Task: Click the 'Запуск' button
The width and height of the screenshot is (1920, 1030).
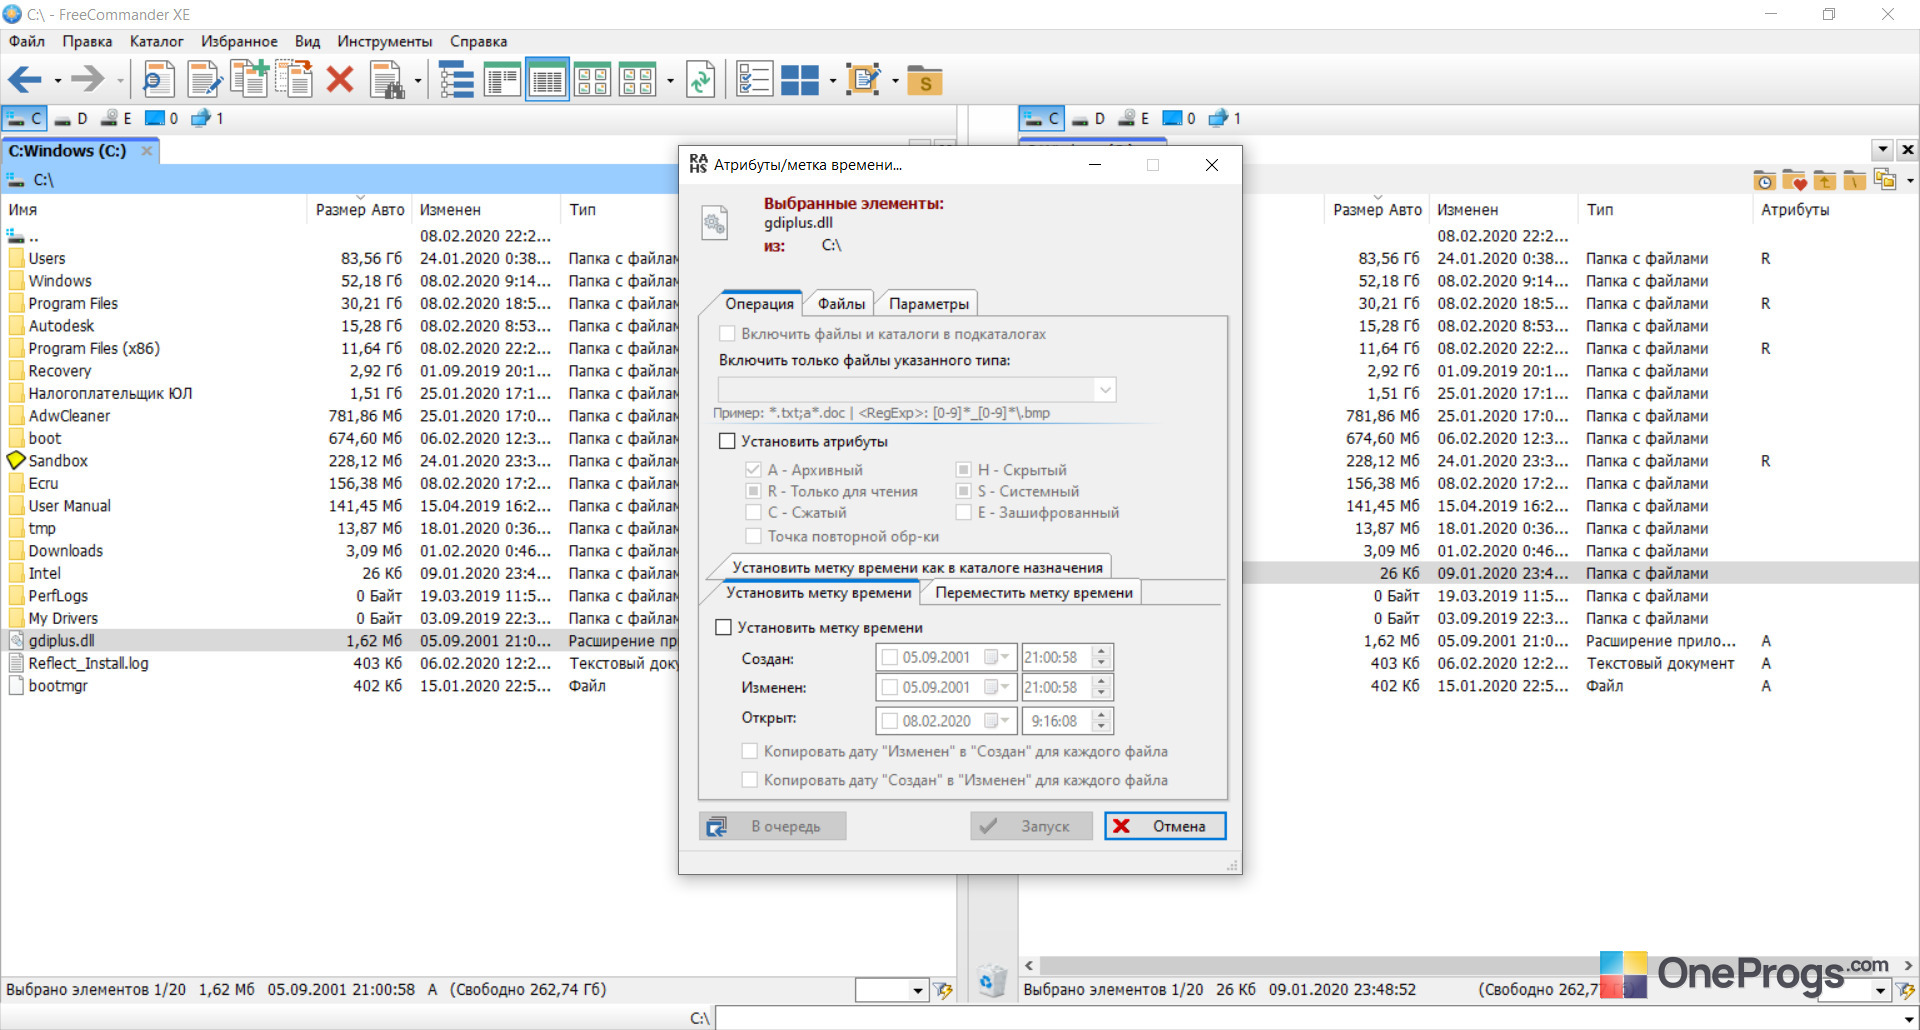Action: point(1031,826)
